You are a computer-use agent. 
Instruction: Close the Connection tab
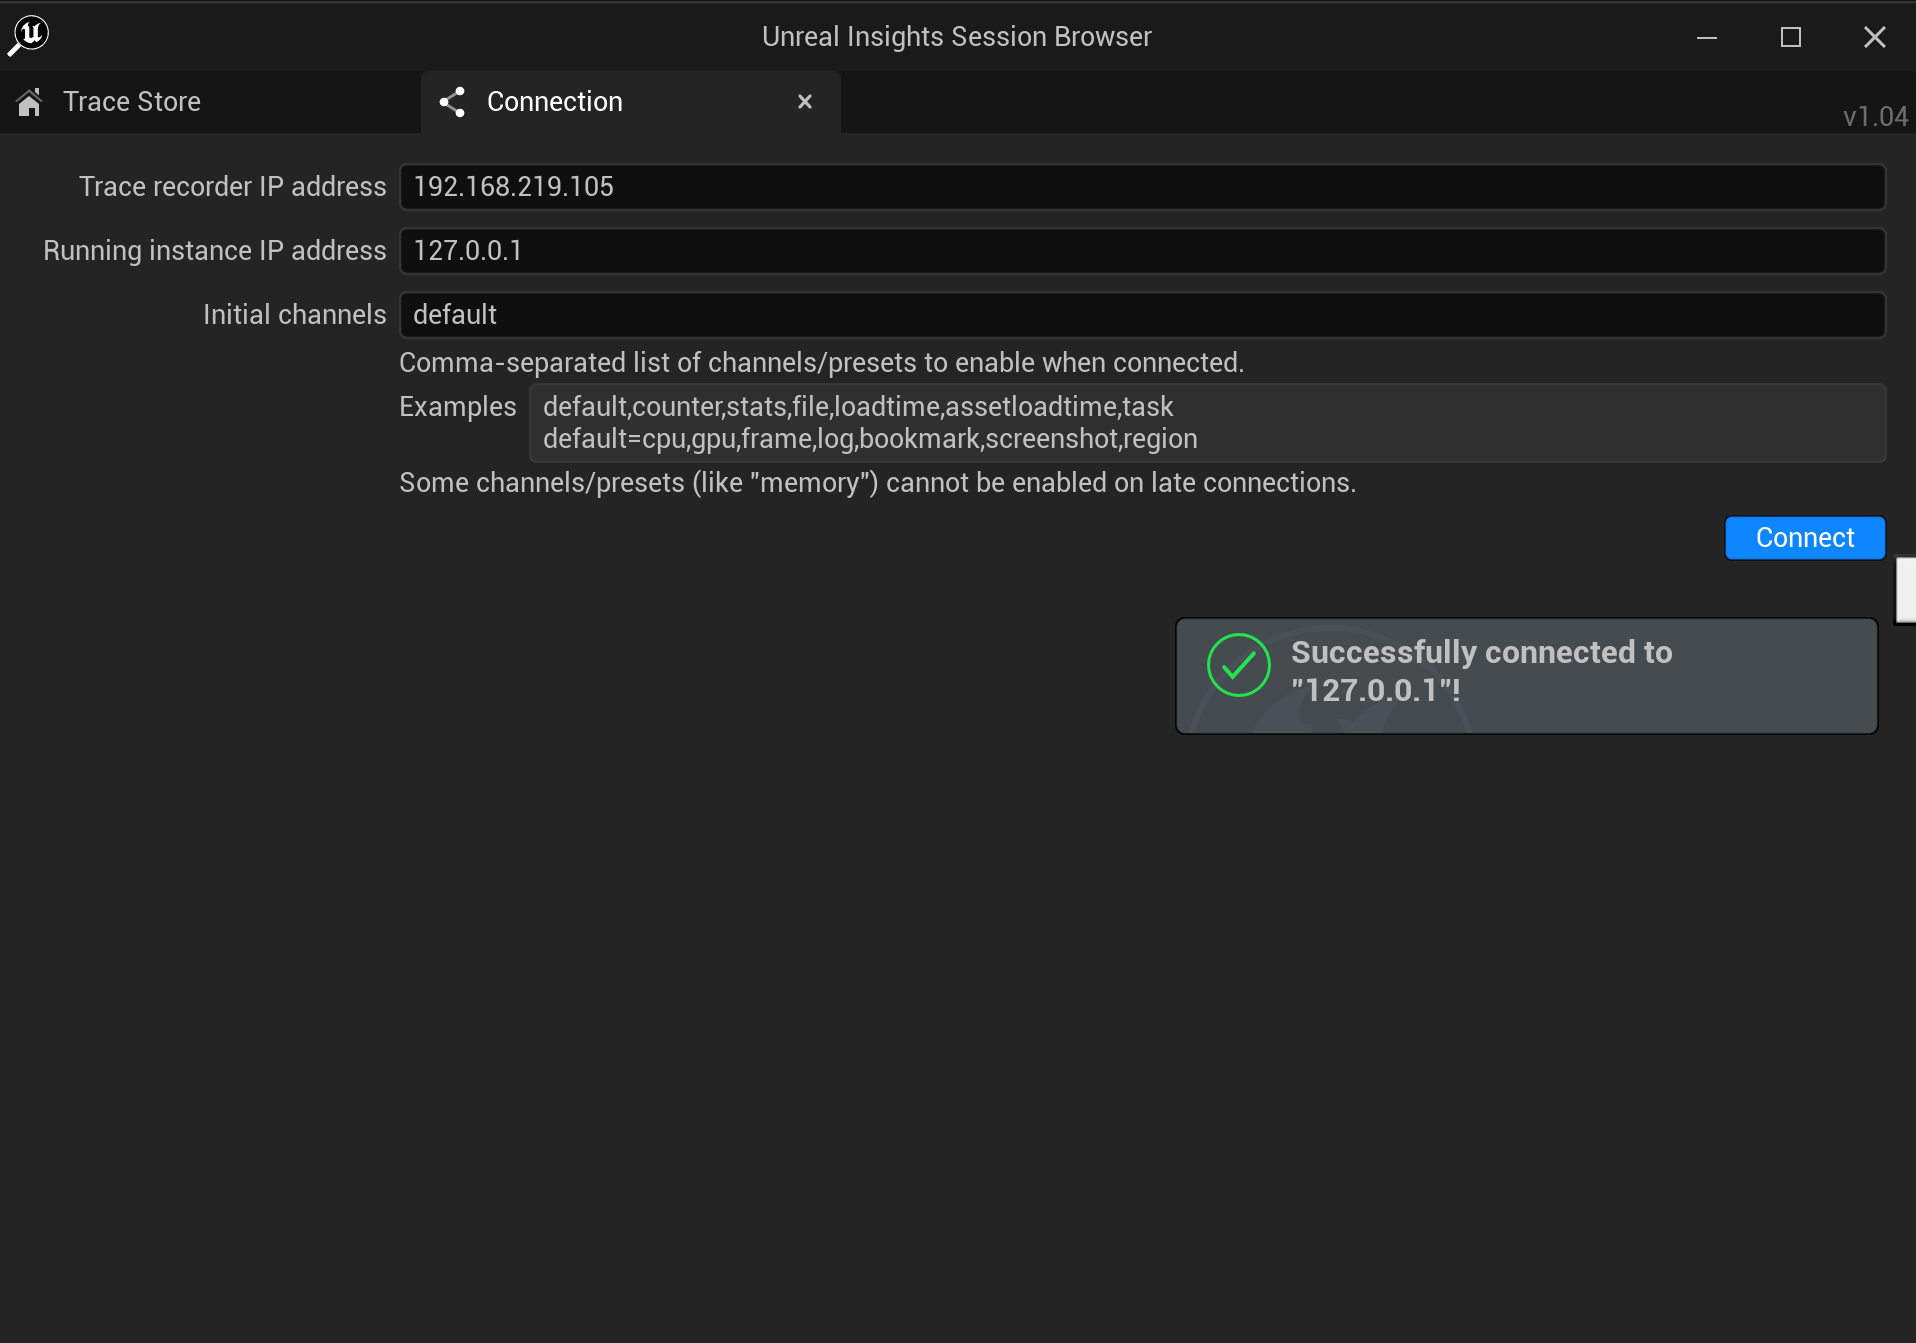805,102
